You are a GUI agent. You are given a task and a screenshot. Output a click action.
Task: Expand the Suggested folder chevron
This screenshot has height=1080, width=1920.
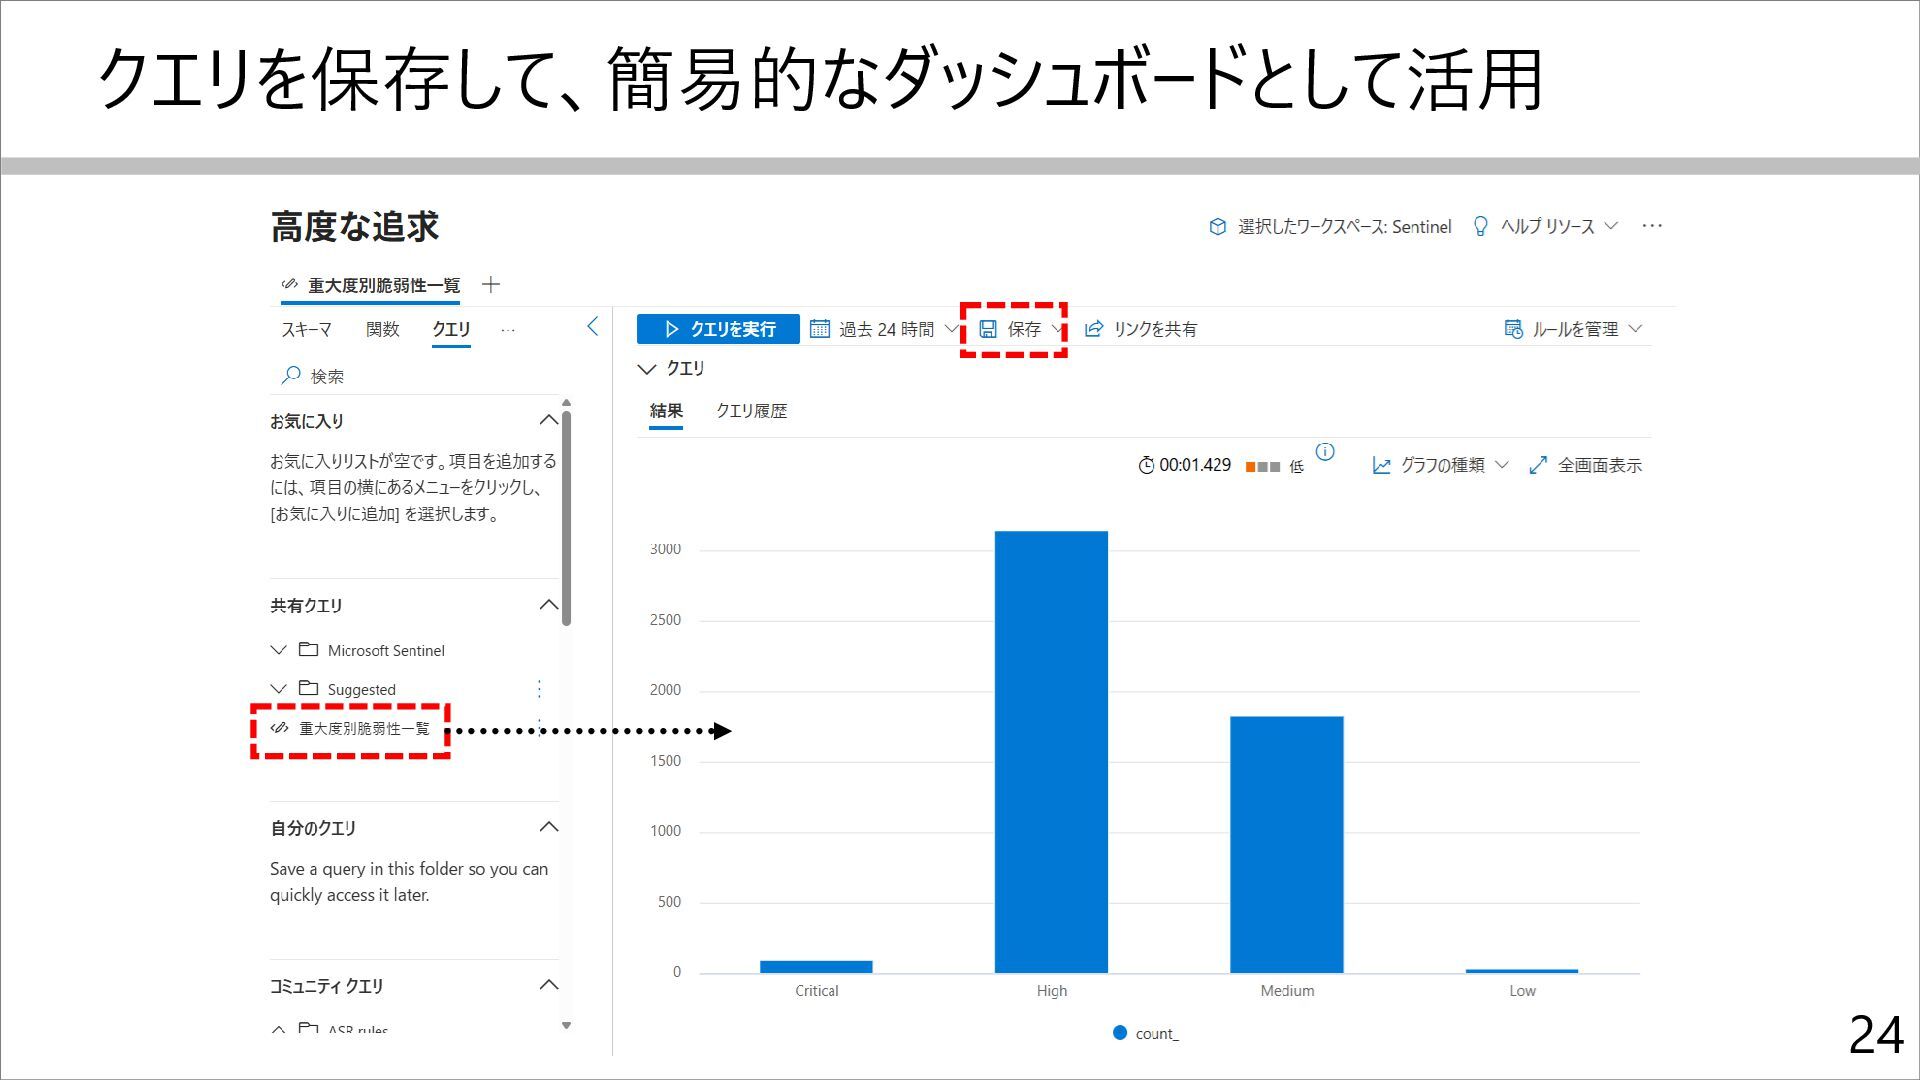[278, 689]
